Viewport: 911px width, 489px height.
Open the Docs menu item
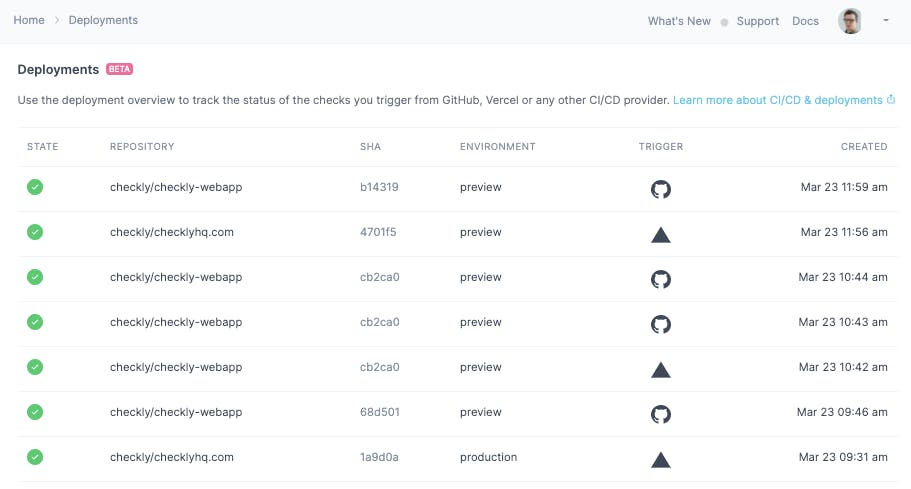pyautogui.click(x=805, y=21)
